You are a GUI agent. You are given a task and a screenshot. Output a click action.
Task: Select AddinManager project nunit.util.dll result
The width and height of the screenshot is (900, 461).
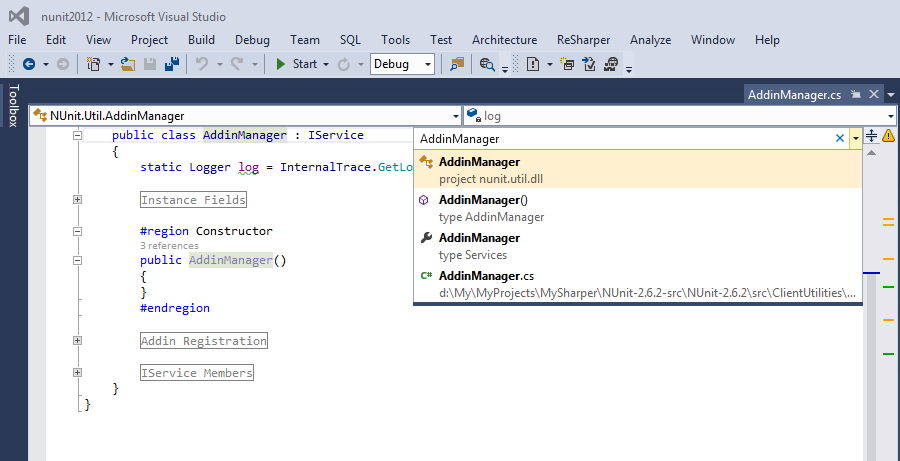click(638, 169)
